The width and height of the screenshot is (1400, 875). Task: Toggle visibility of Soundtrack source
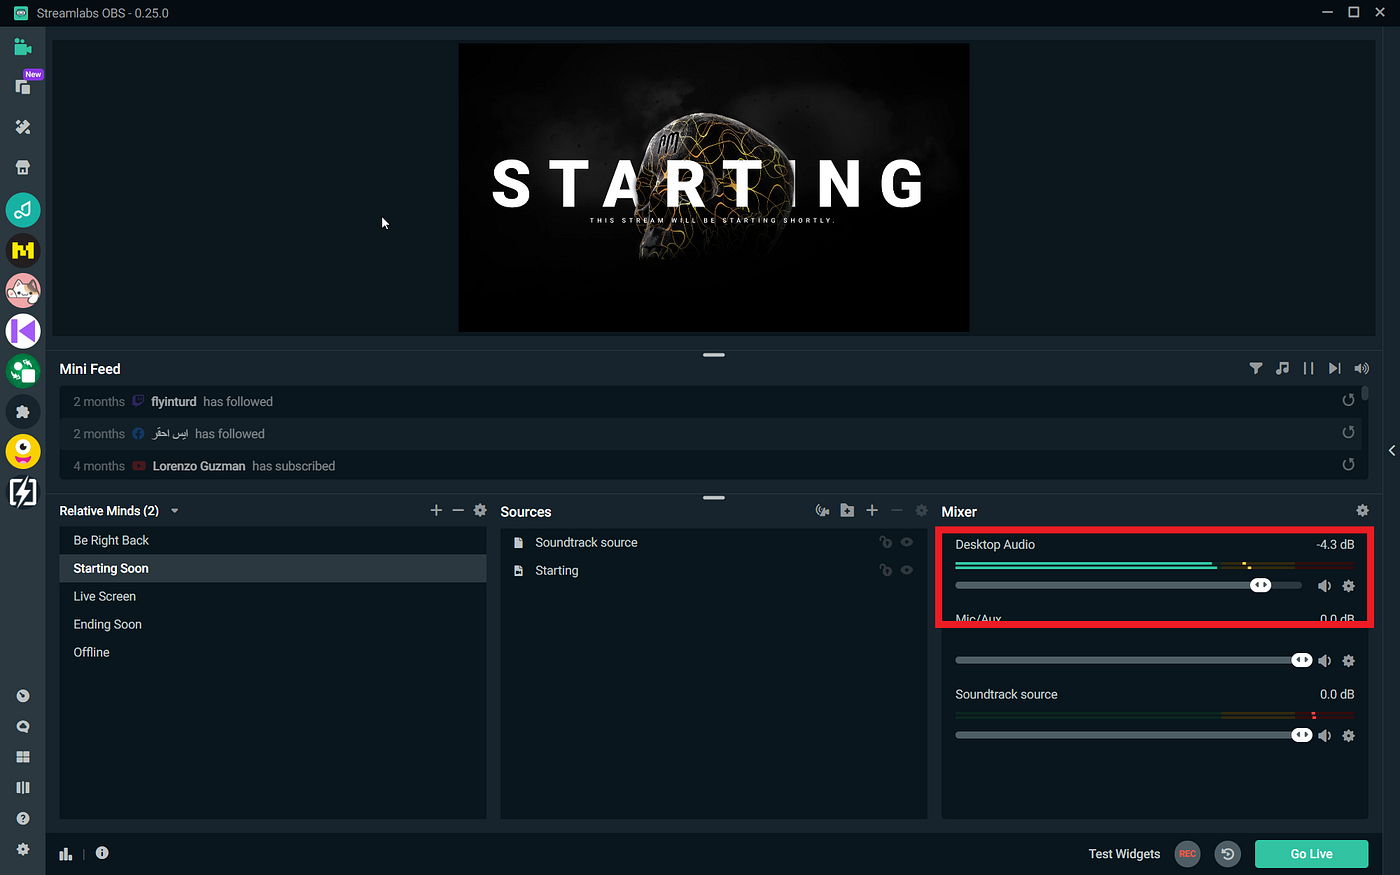pos(907,542)
